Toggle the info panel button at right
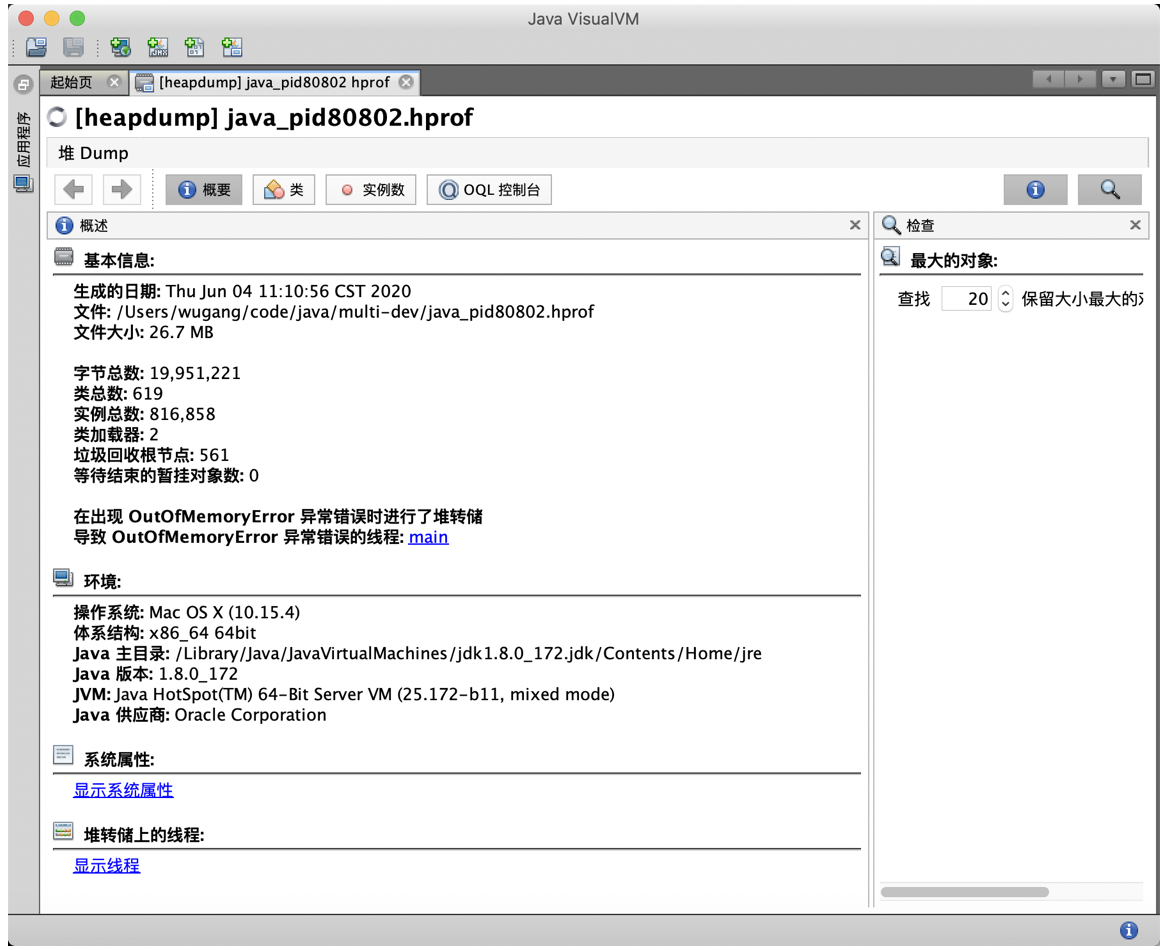This screenshot has height=950, width=1170. click(1035, 190)
